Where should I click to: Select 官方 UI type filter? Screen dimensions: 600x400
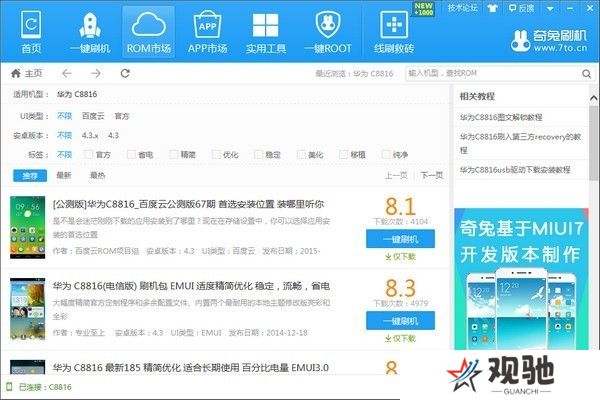pyautogui.click(x=122, y=116)
